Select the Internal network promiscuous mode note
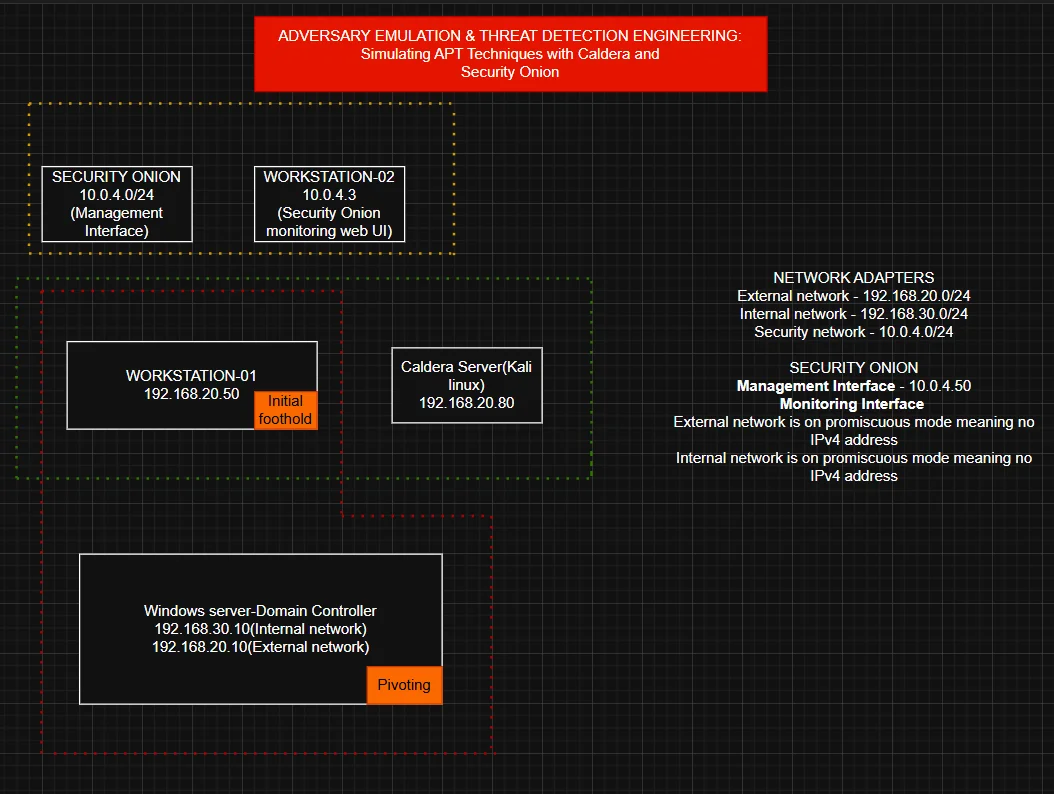Image resolution: width=1054 pixels, height=794 pixels. tap(853, 467)
